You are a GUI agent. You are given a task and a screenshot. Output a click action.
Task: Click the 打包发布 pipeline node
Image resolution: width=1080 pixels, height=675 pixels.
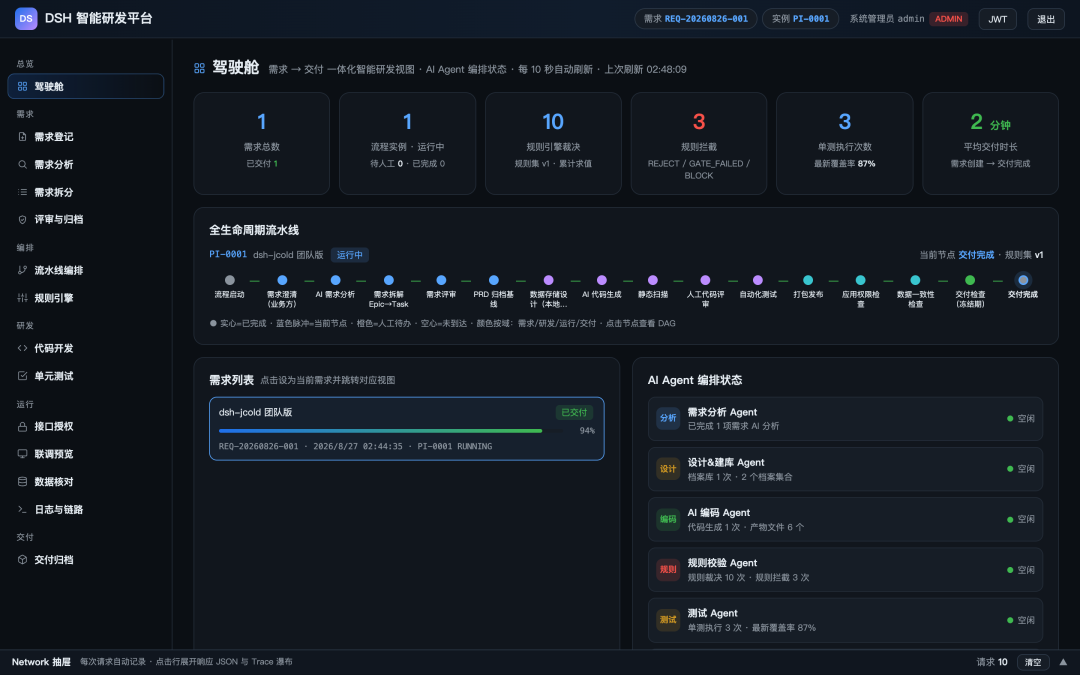click(x=808, y=280)
